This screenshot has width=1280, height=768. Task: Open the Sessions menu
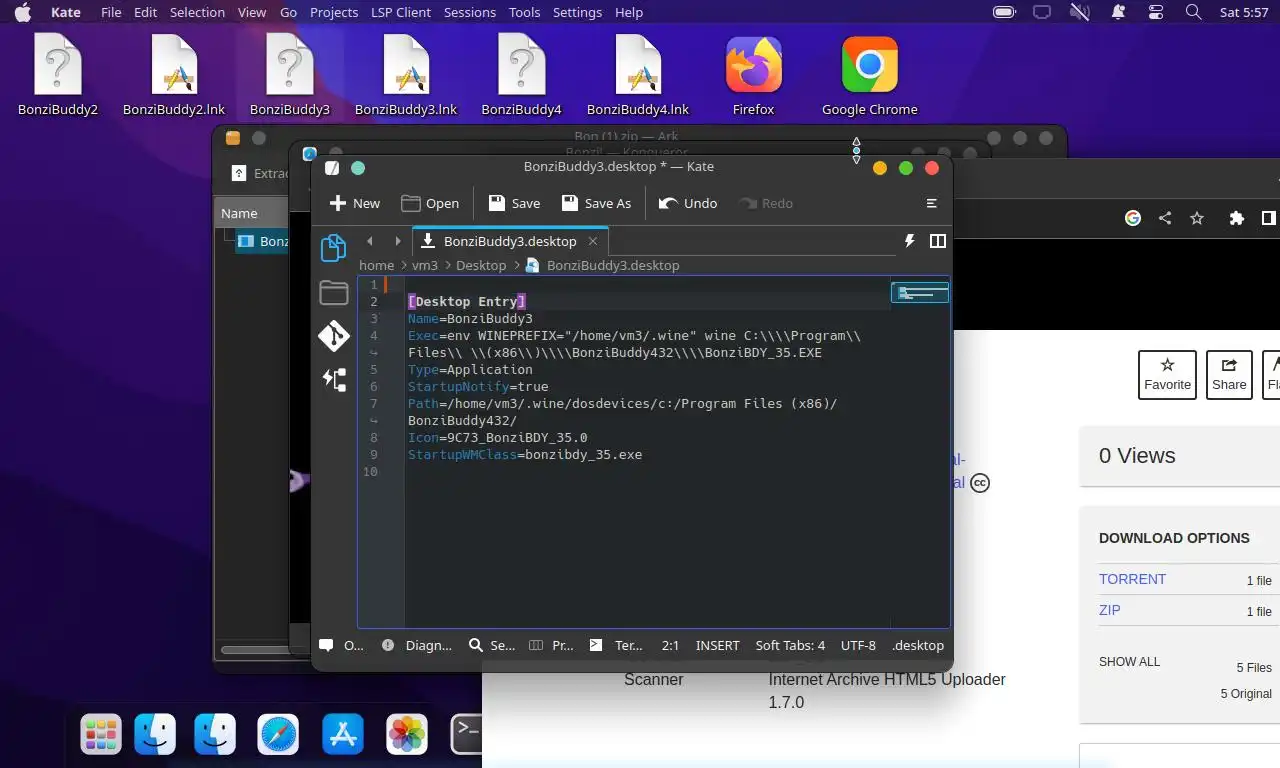pos(469,12)
